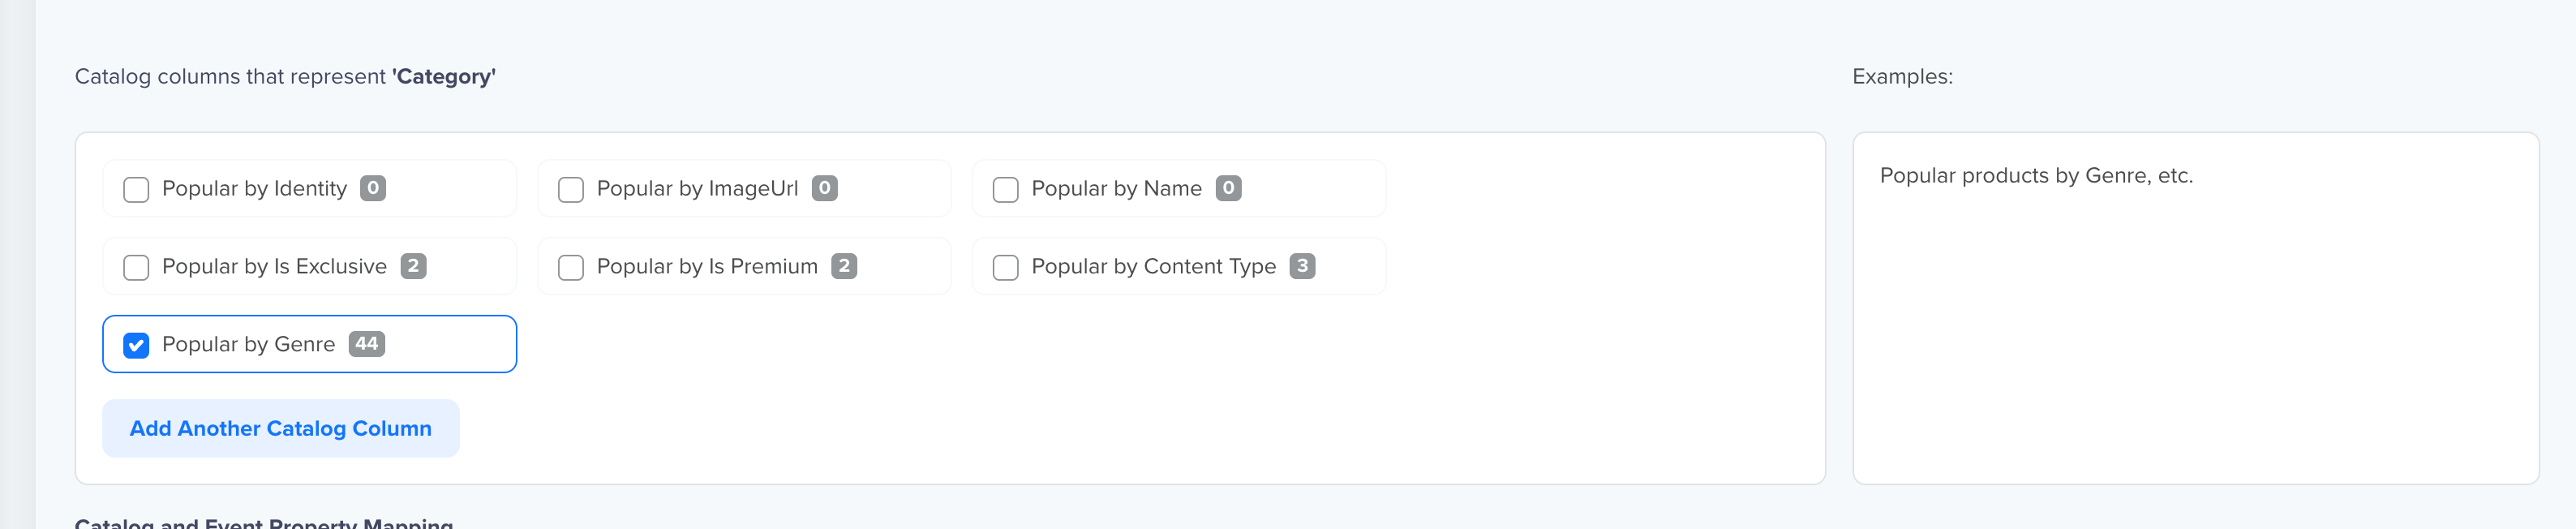Uncheck the Popular by Genre checkbox
Screen dimensions: 2576x529
(136, 345)
